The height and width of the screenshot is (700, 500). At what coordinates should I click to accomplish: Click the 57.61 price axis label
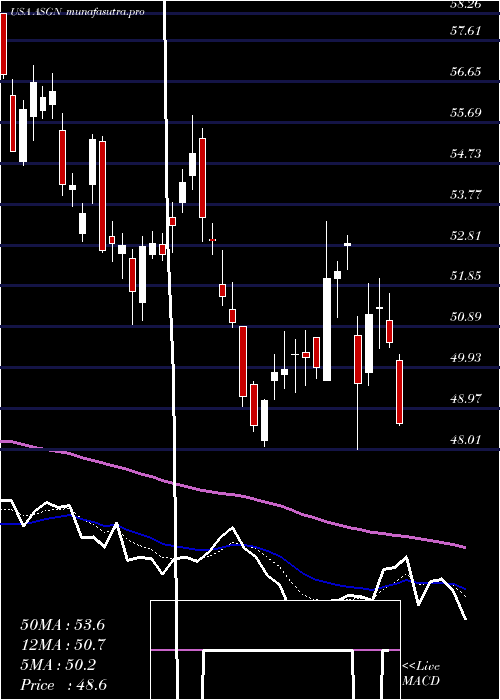pyautogui.click(x=465, y=31)
